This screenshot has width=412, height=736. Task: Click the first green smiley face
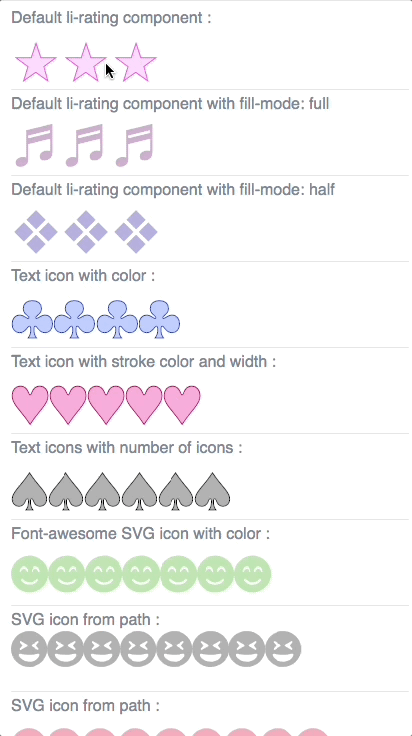pyautogui.click(x=30, y=574)
